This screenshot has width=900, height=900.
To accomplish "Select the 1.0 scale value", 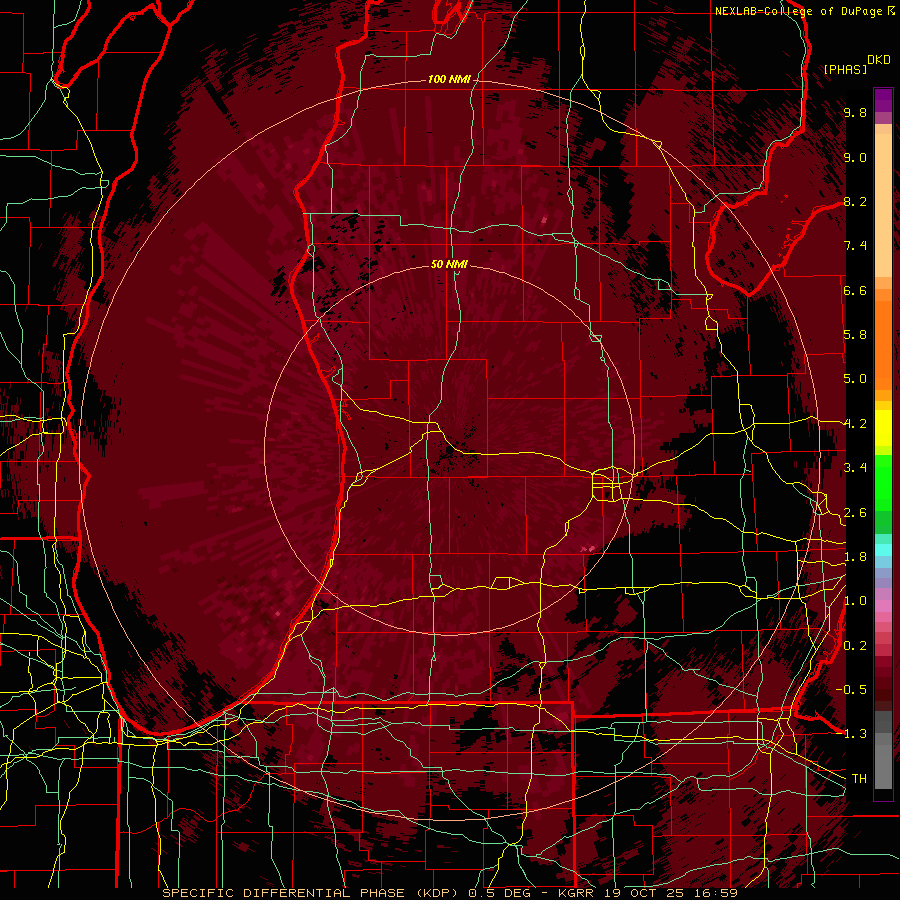I will click(855, 601).
